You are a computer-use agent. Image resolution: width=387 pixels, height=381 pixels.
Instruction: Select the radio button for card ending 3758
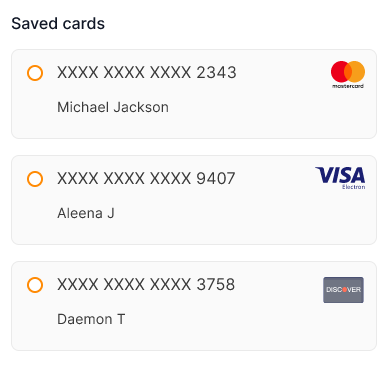(35, 285)
